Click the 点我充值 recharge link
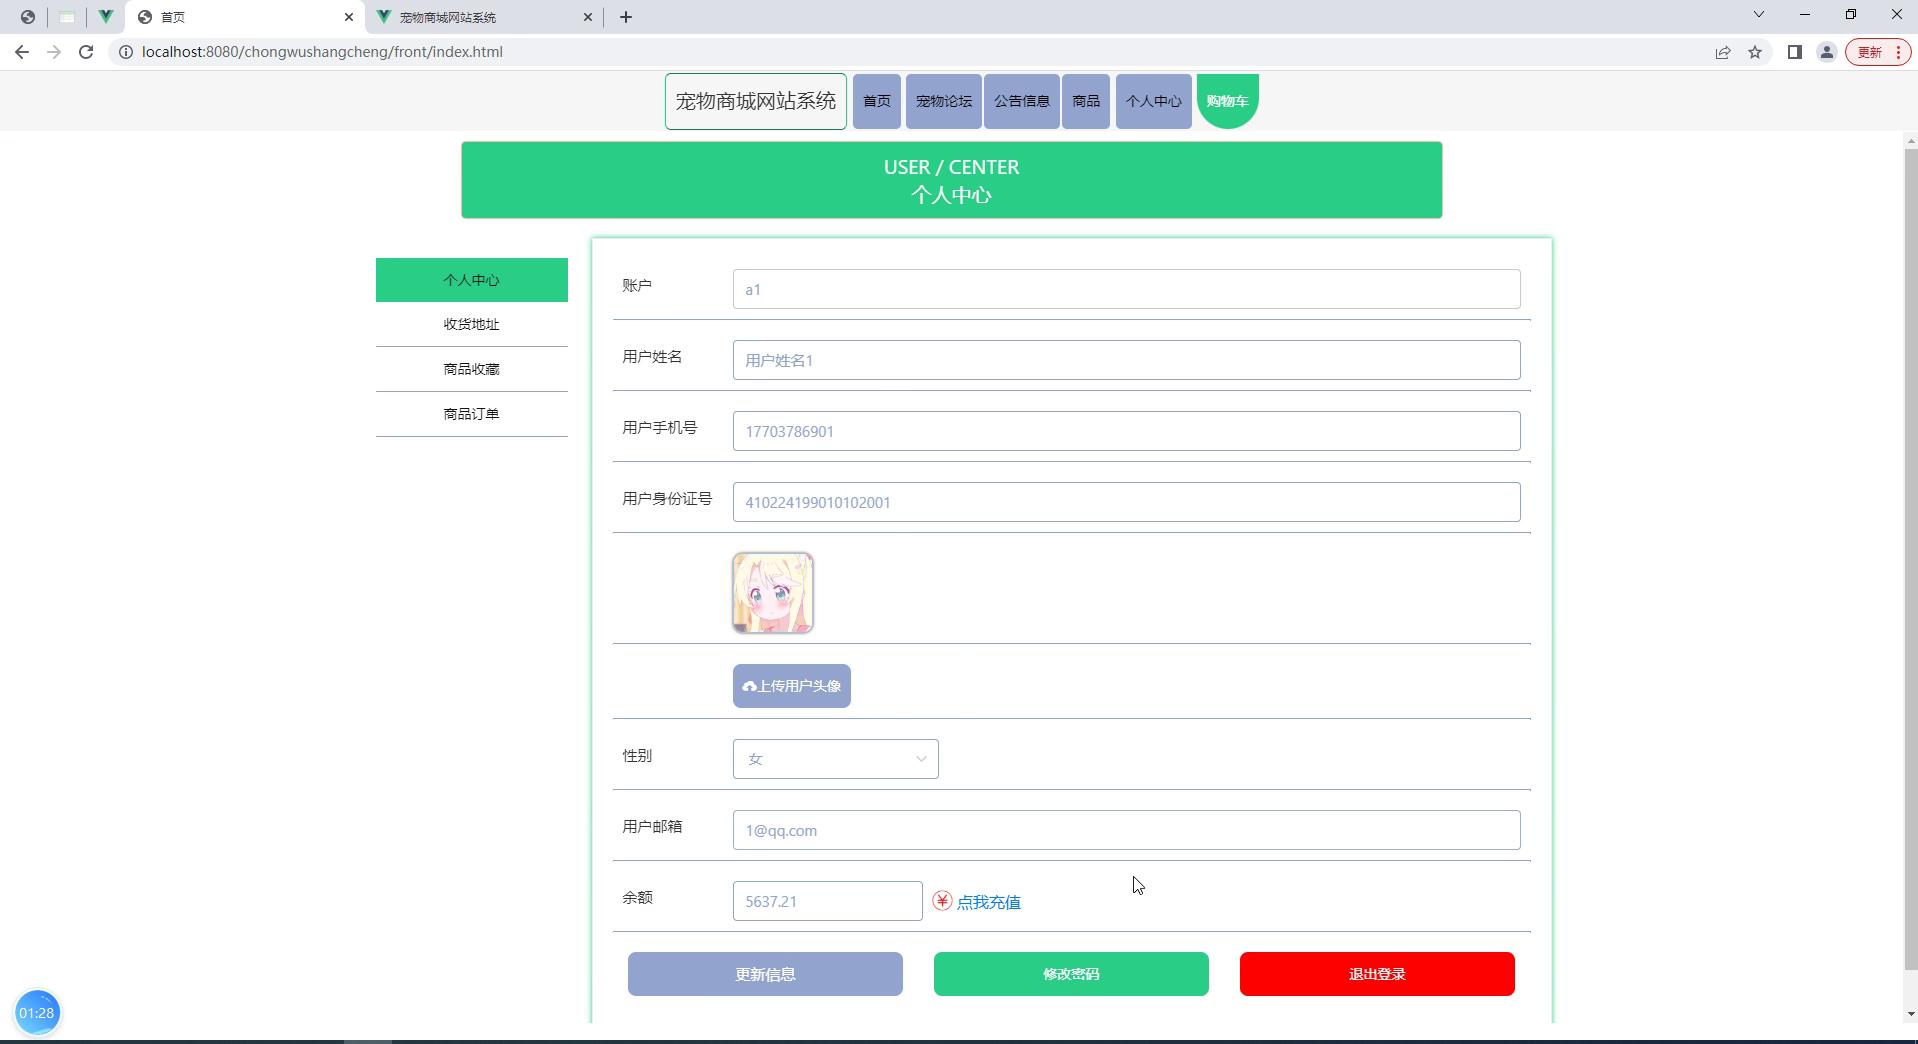Image resolution: width=1918 pixels, height=1044 pixels. 989,902
